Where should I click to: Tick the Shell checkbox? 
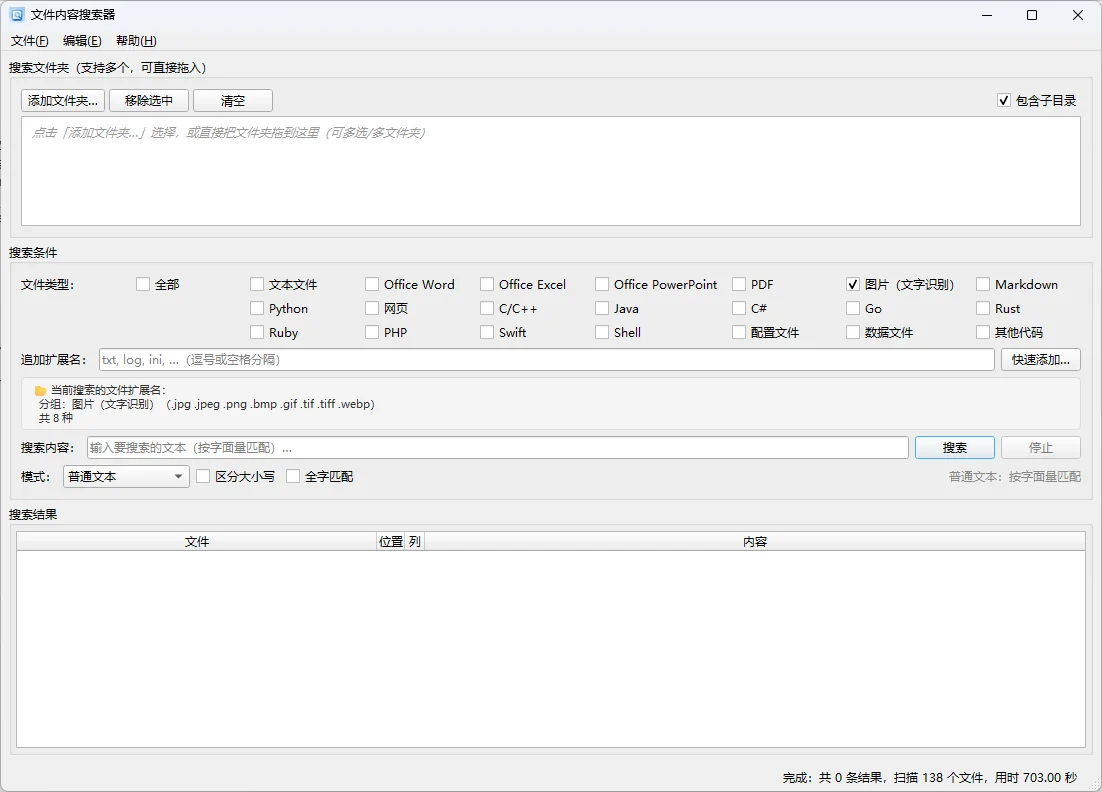tap(602, 332)
